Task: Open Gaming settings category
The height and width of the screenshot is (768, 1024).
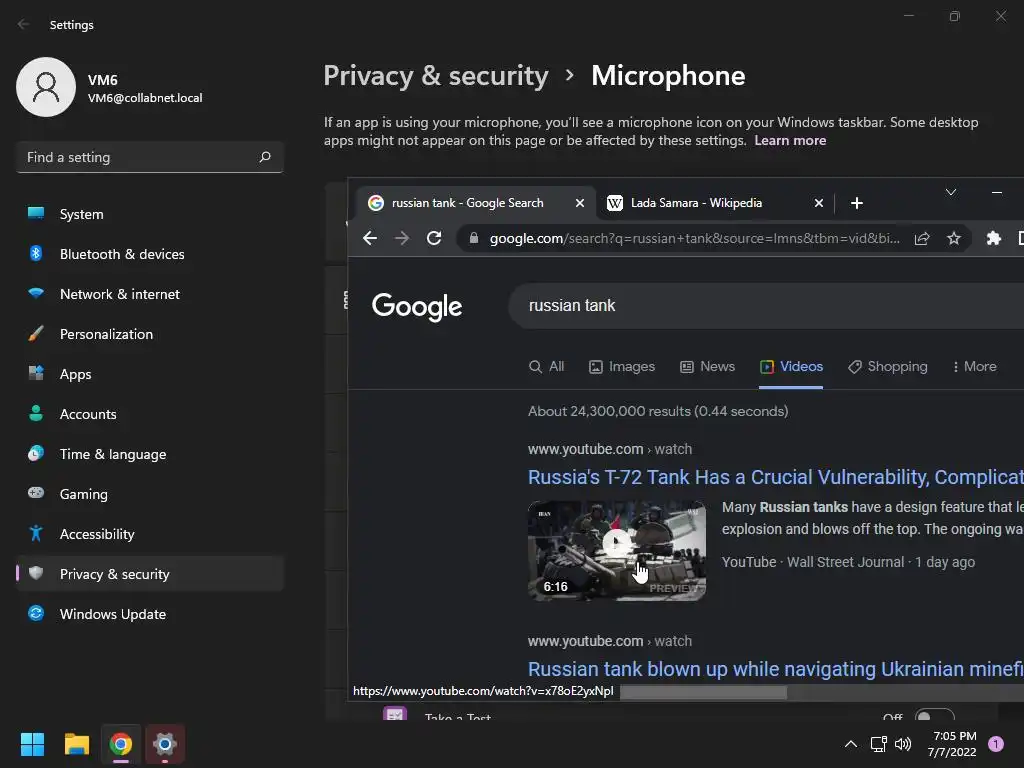Action: 150,494
